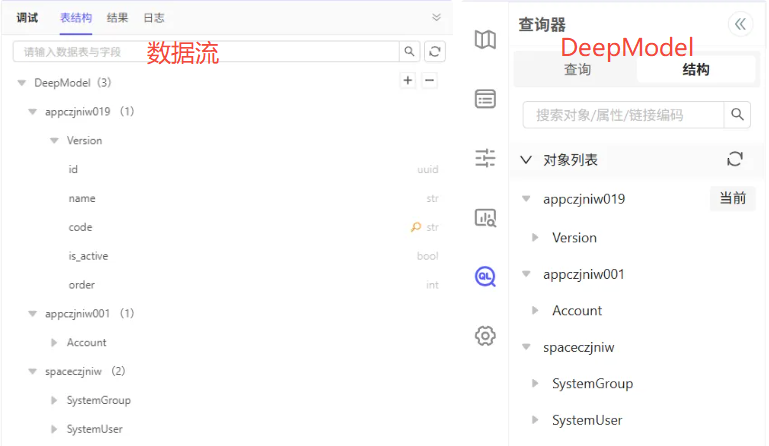Expand SystemUser in 查询器 object list
The height and width of the screenshot is (446, 769).
coord(535,420)
